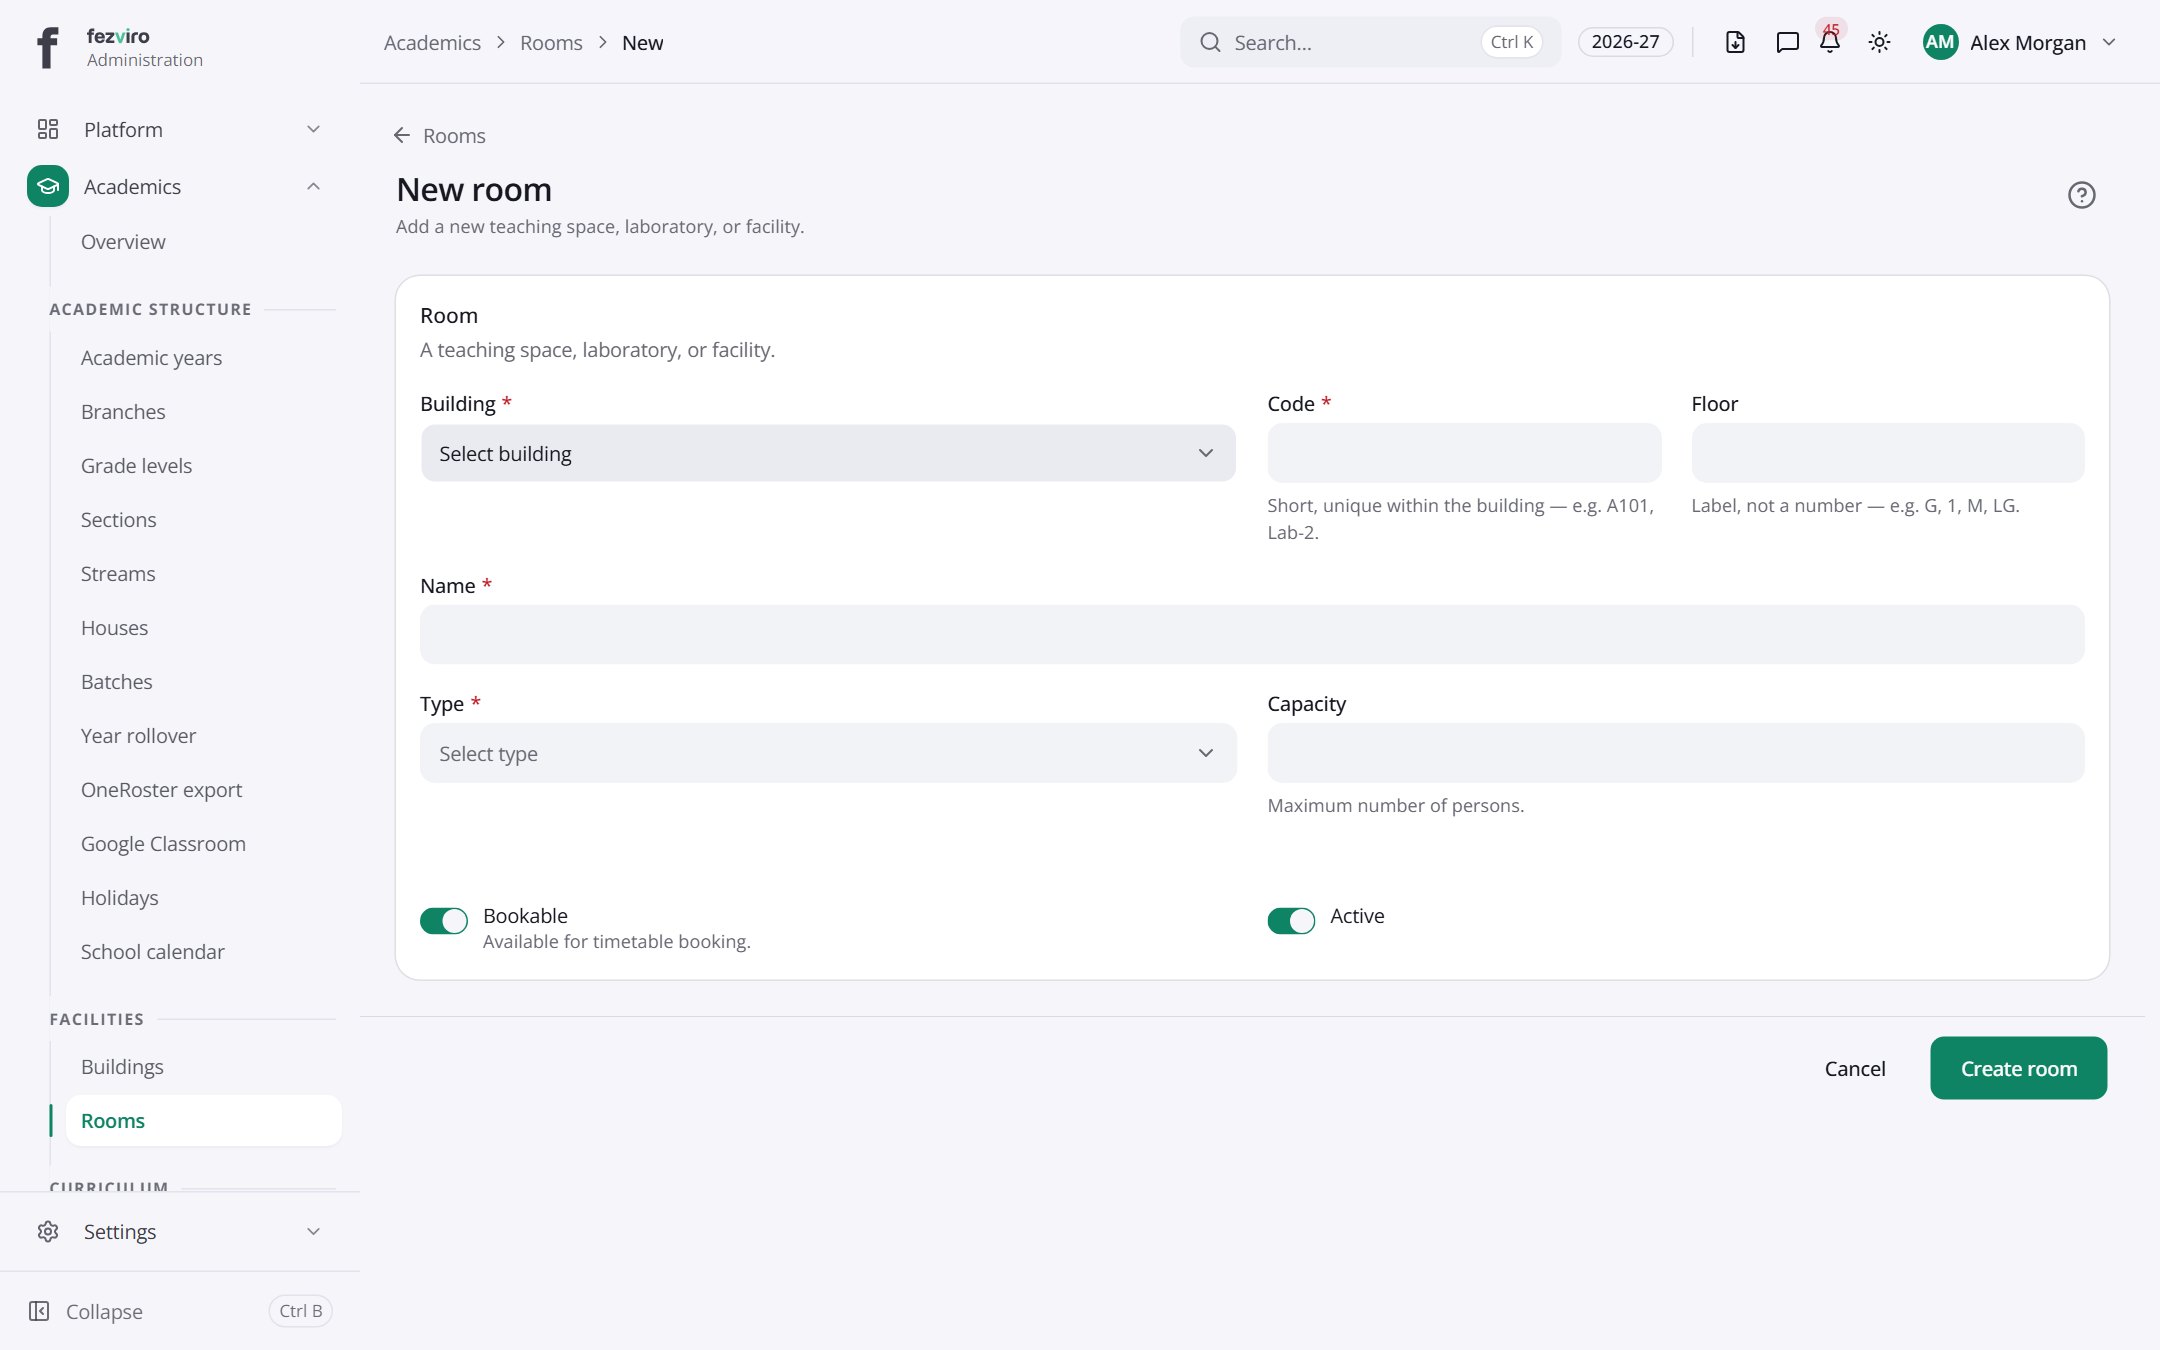Toggle the light/dark theme sun icon
2160x1350 pixels.
[1879, 42]
